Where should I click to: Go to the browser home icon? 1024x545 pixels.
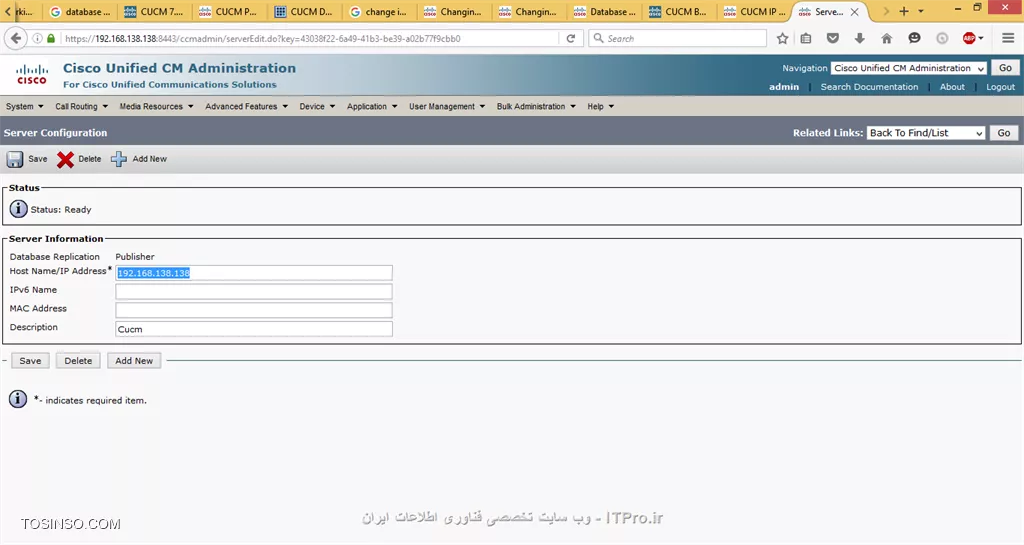click(886, 39)
